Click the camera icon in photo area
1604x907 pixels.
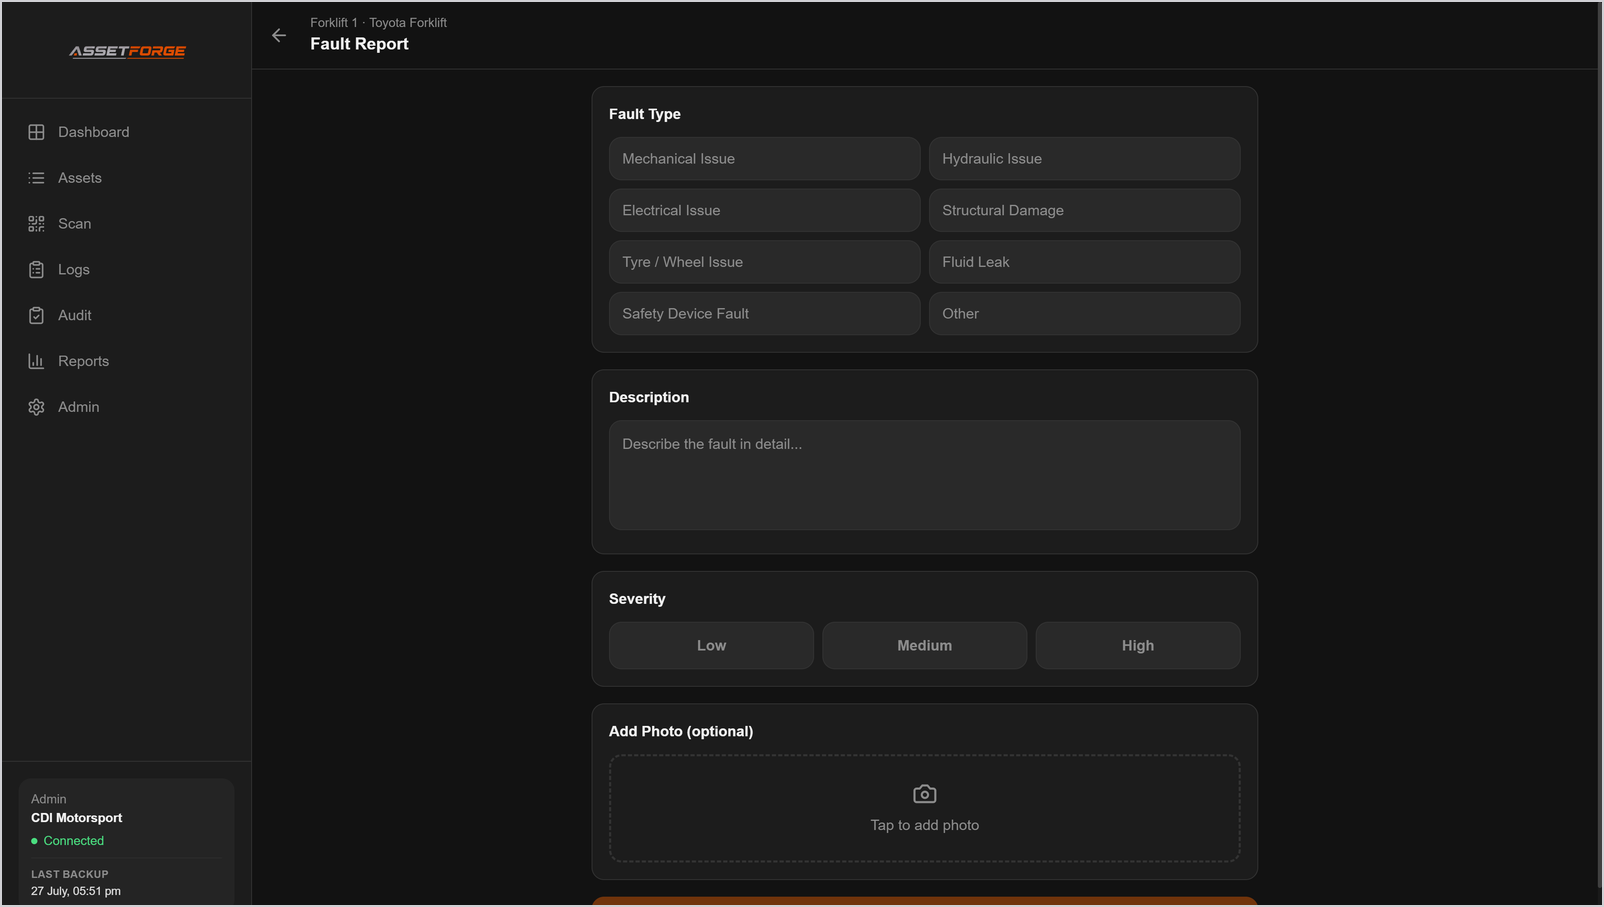pos(925,794)
